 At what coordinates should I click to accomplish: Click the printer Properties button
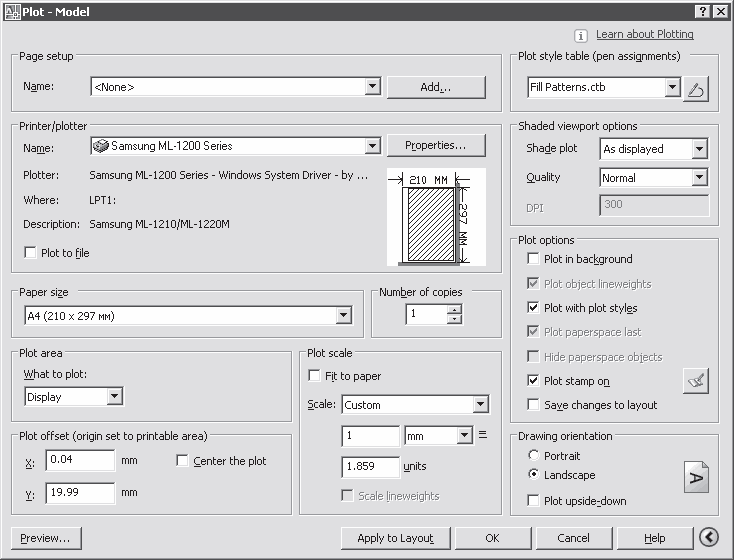(x=435, y=146)
